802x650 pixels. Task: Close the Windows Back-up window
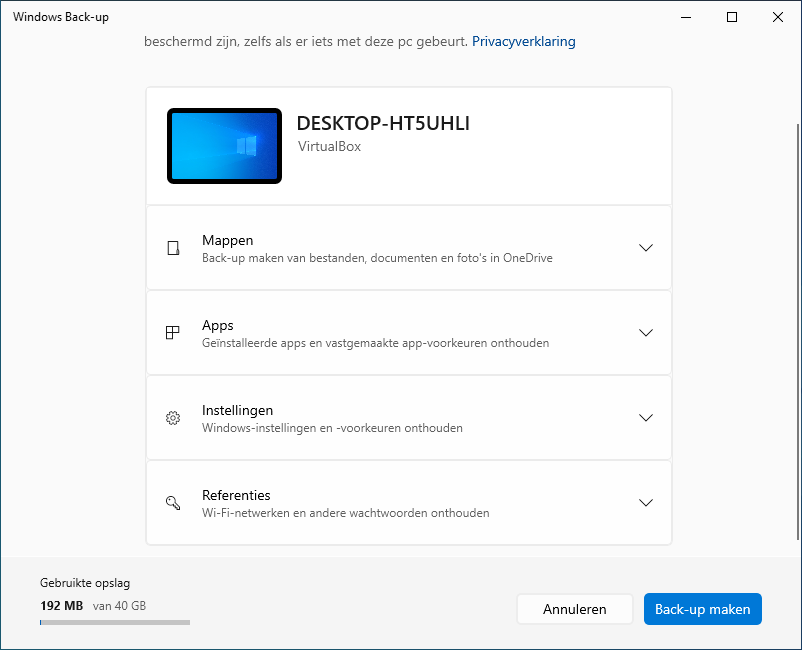(x=778, y=17)
